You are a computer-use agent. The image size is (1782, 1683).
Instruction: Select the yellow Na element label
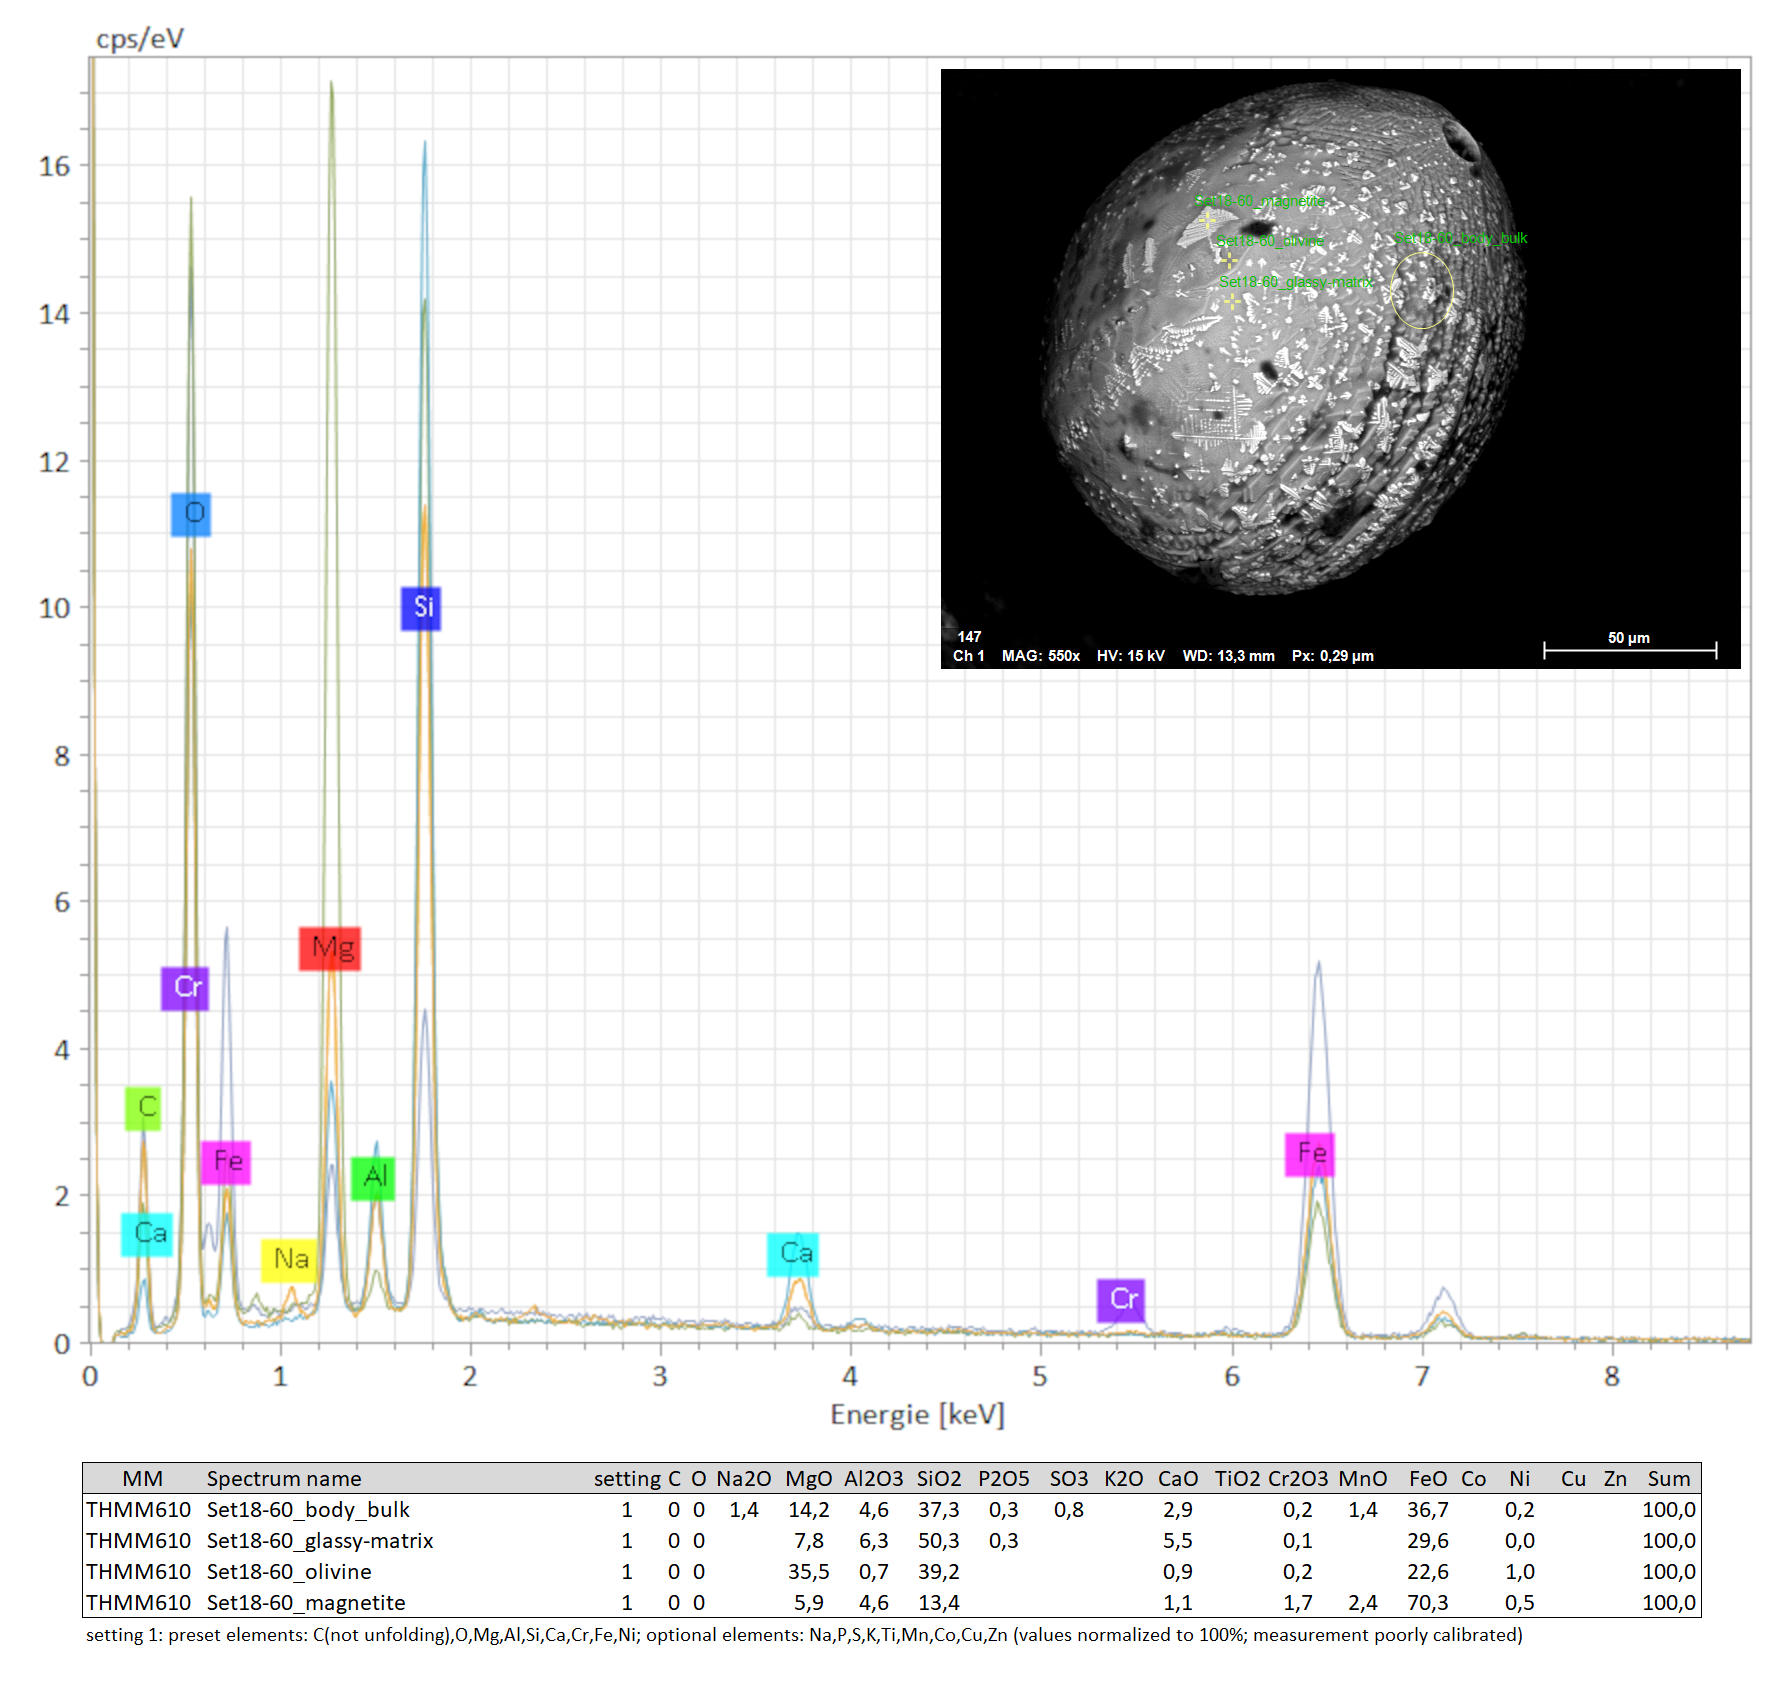click(x=290, y=1260)
